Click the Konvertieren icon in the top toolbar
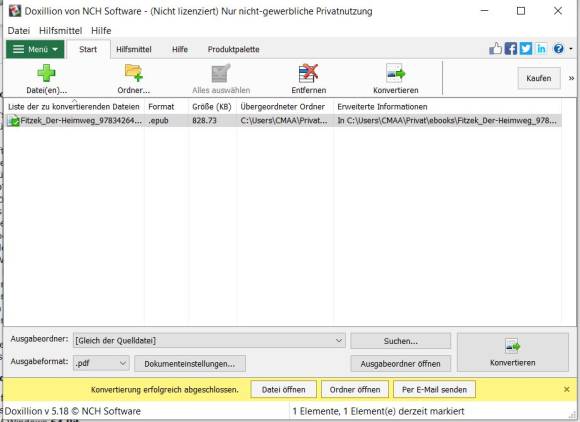The image size is (580, 422). point(395,73)
